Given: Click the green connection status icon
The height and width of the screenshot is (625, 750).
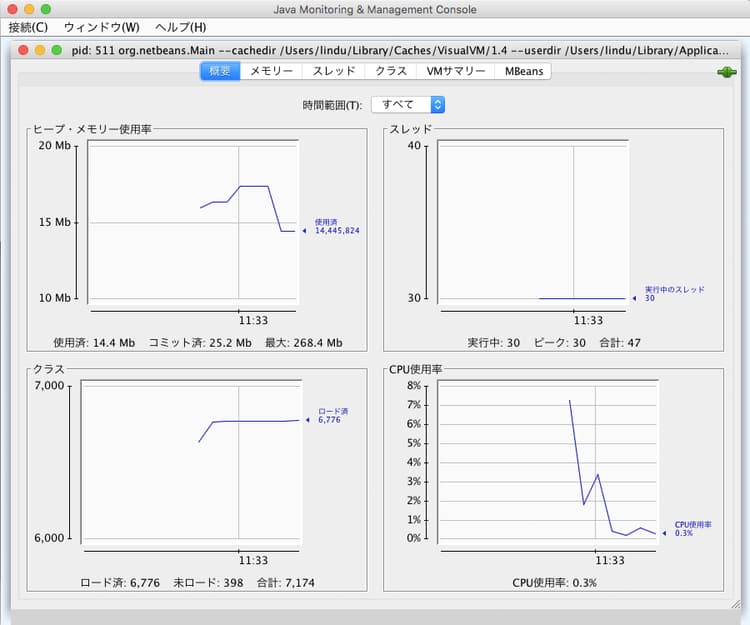Looking at the screenshot, I should coord(727,72).
